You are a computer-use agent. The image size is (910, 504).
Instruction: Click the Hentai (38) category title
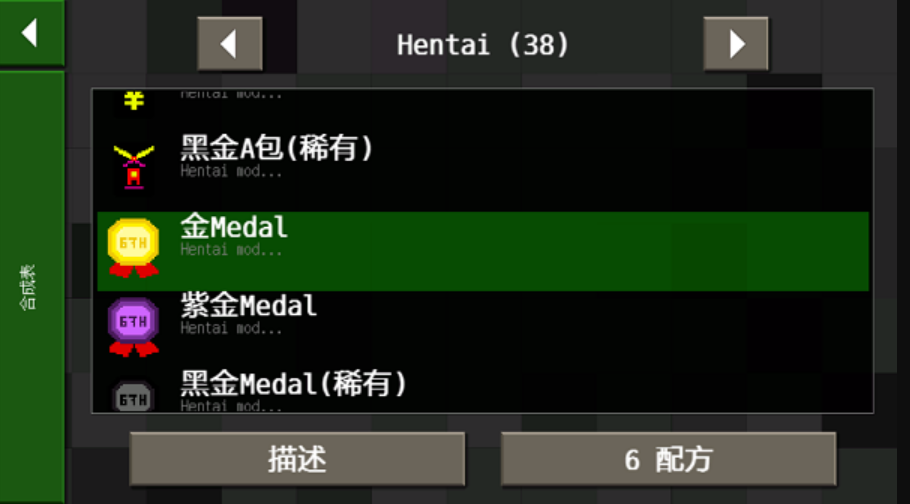(483, 45)
